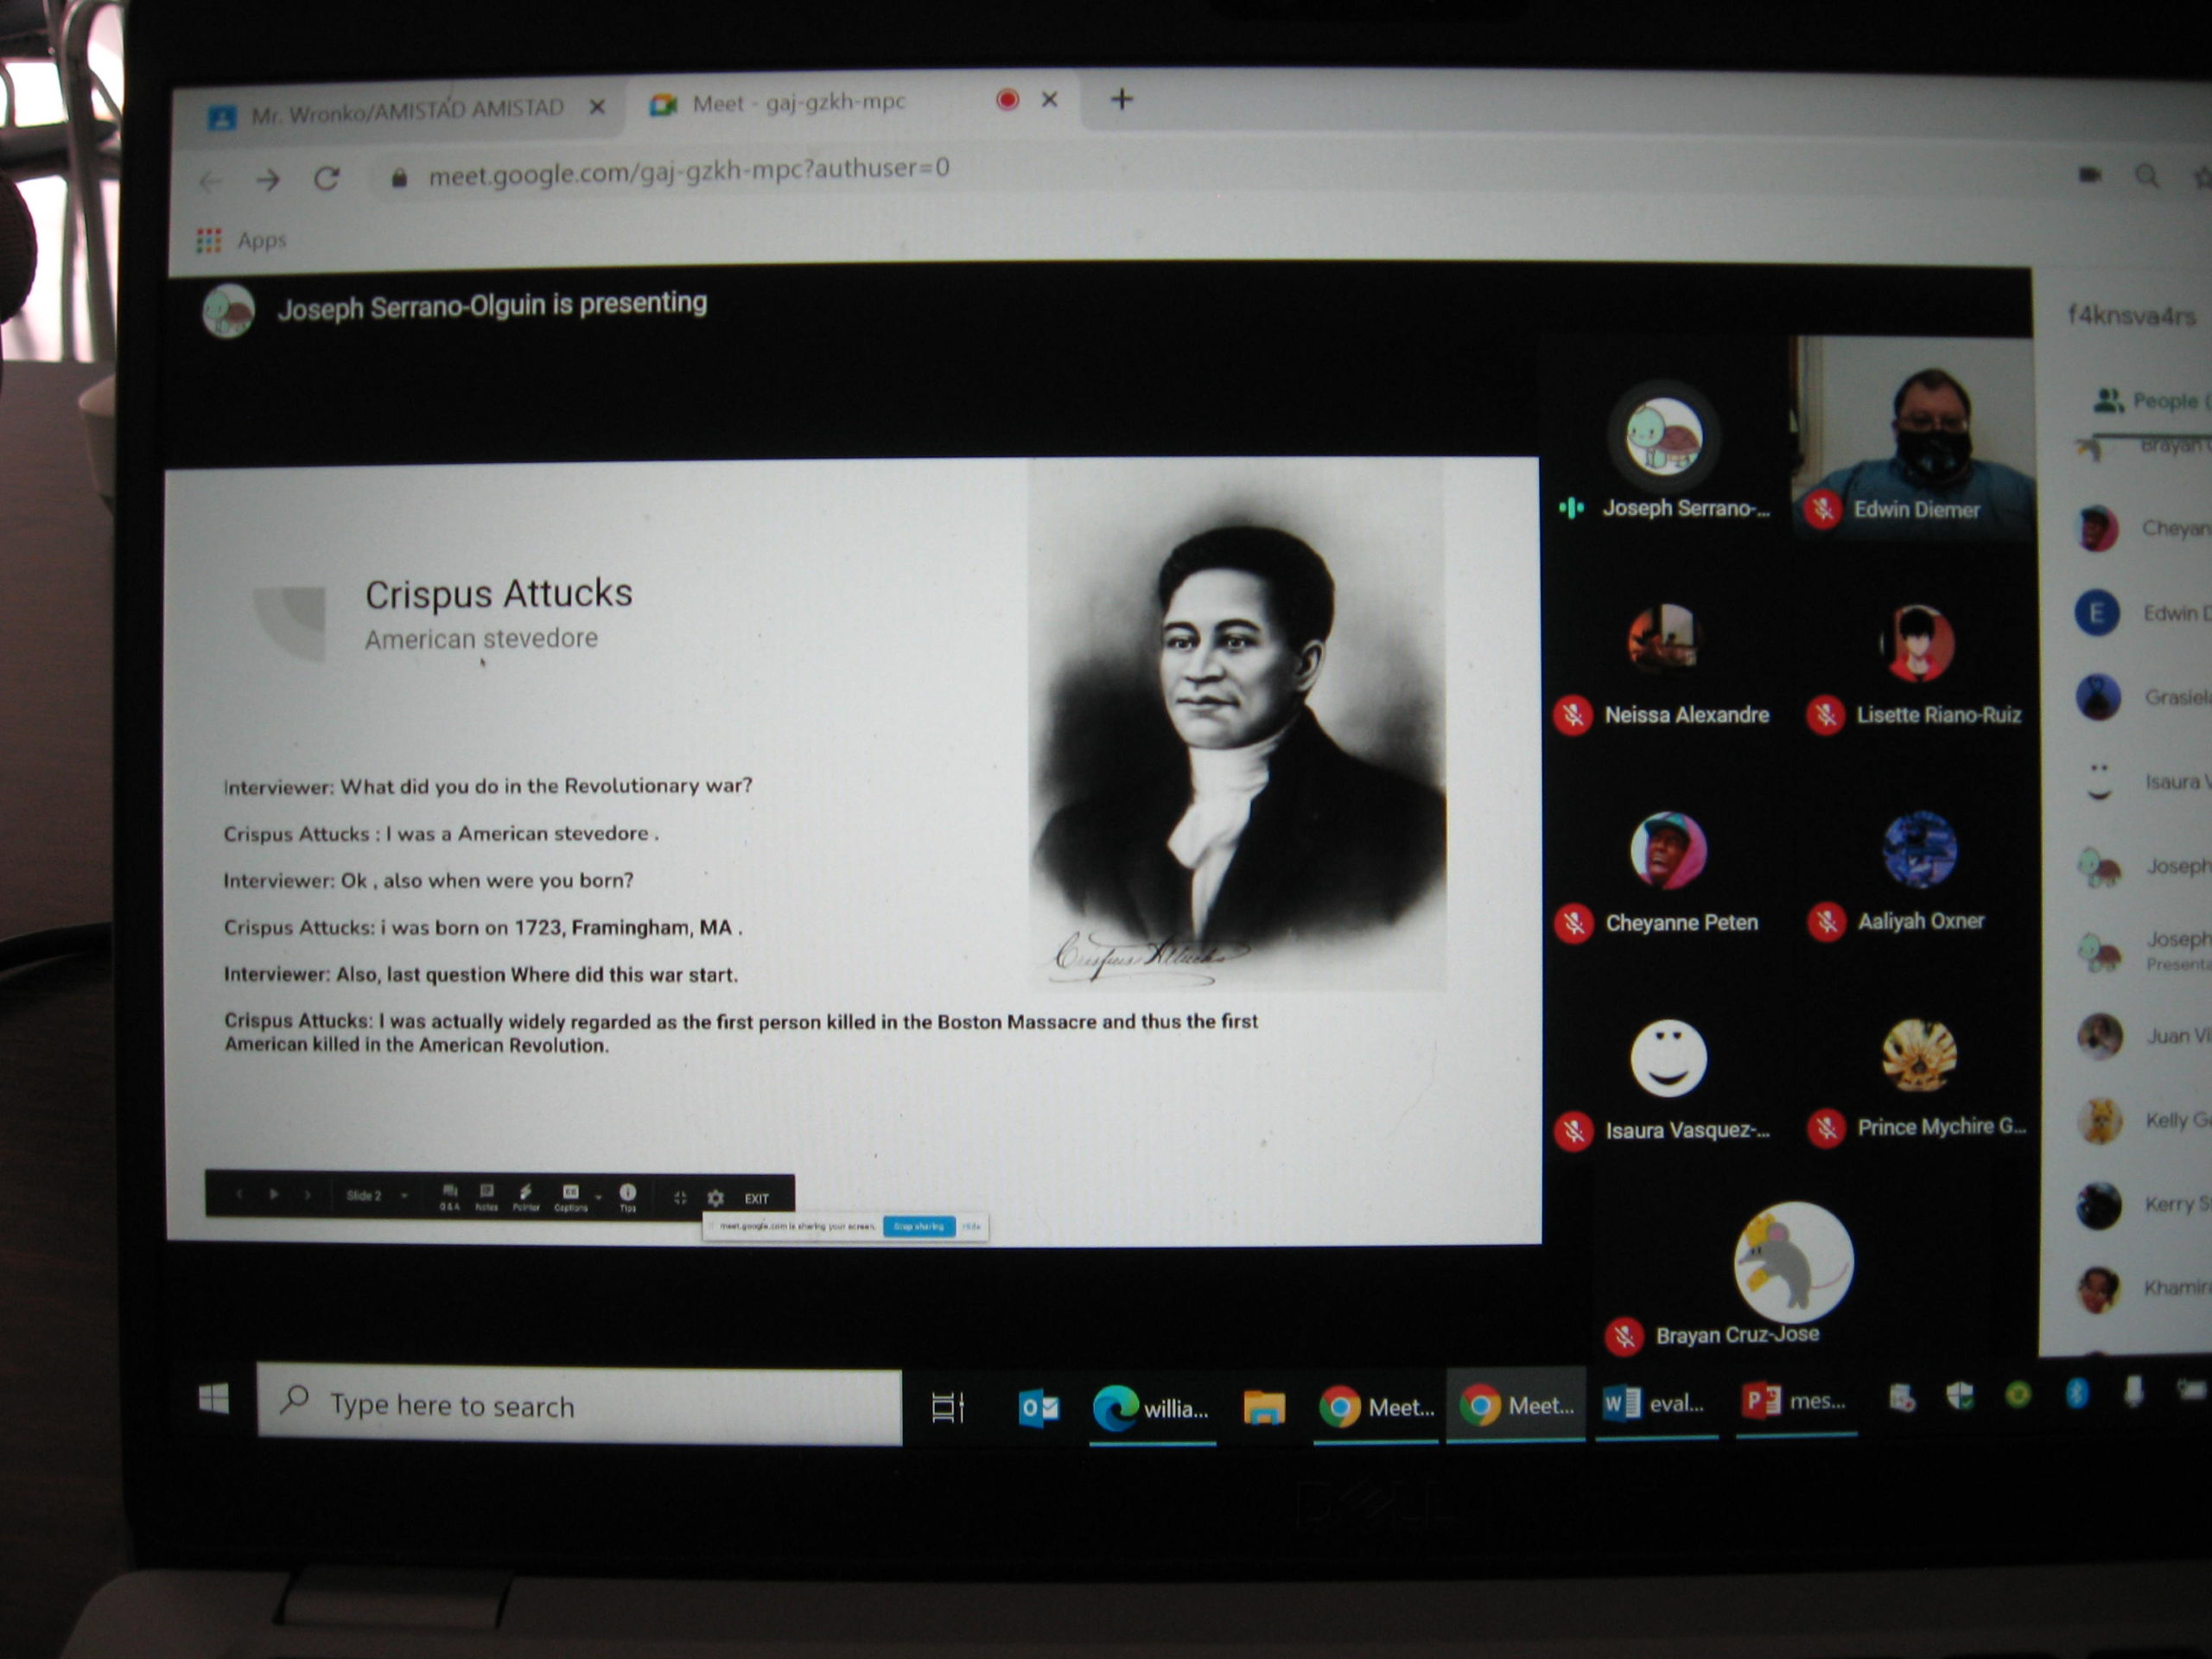The width and height of the screenshot is (2212, 1659).
Task: Go to next slide arrow
Action: coord(307,1195)
